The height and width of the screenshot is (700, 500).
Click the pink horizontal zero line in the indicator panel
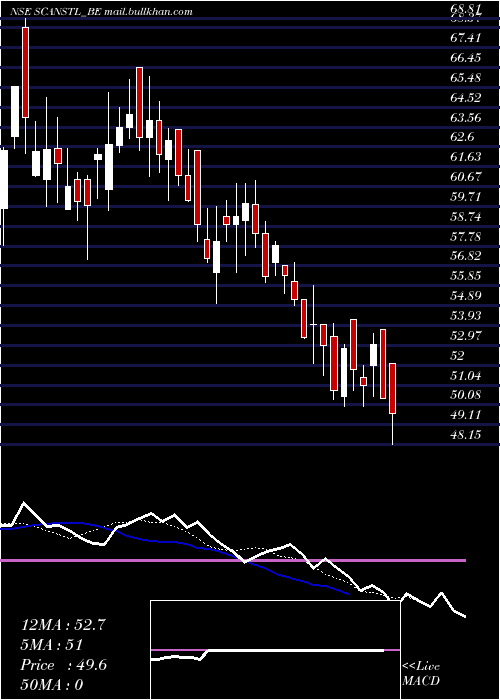click(233, 560)
